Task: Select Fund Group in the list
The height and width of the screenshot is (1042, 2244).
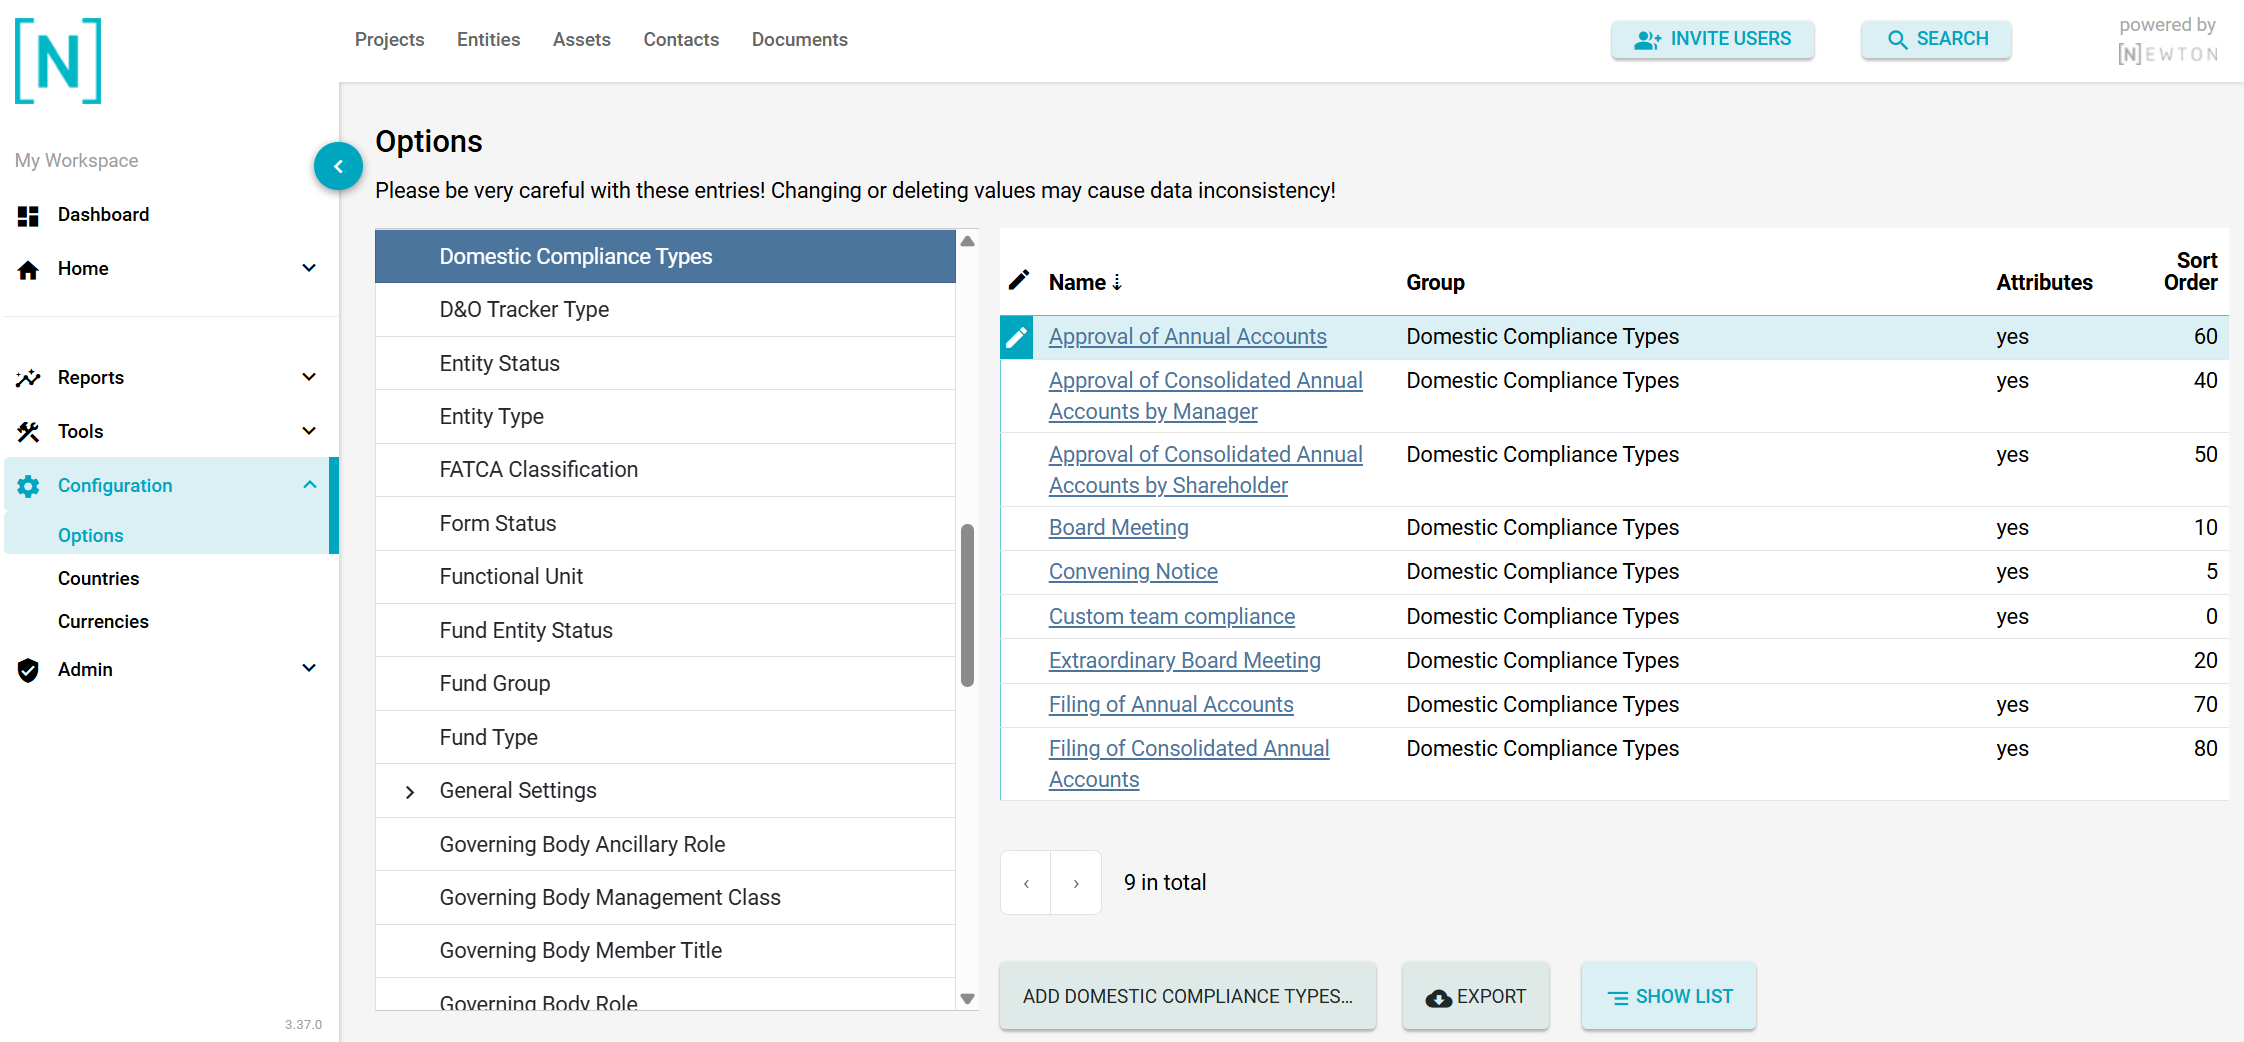Action: tap(665, 684)
